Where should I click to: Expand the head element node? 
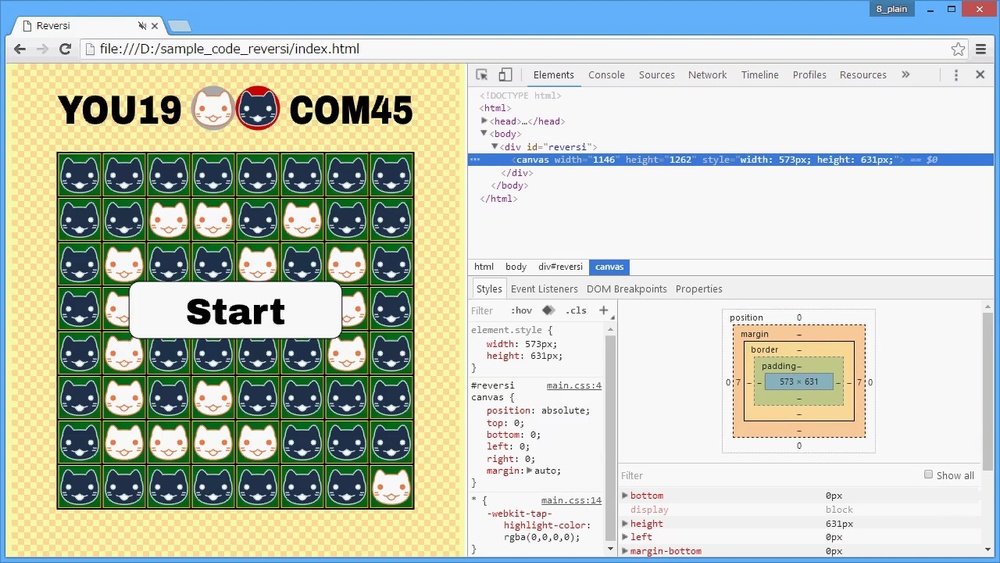(484, 121)
